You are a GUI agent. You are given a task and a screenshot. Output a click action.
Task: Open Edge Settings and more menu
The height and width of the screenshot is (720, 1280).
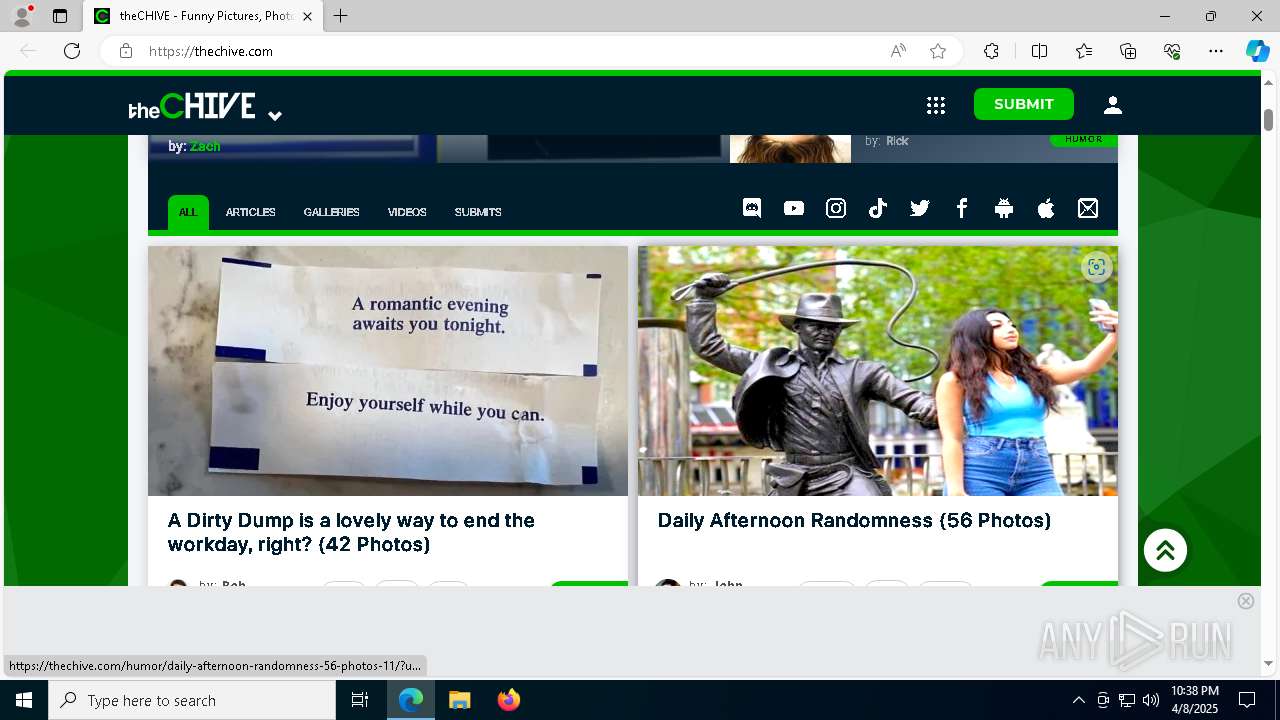(1216, 51)
